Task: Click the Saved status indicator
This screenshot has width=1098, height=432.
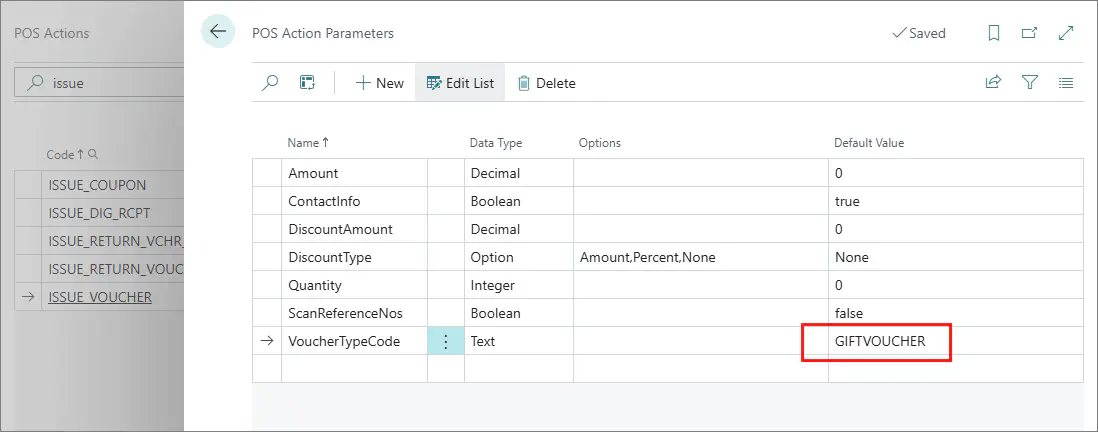Action: point(919,33)
